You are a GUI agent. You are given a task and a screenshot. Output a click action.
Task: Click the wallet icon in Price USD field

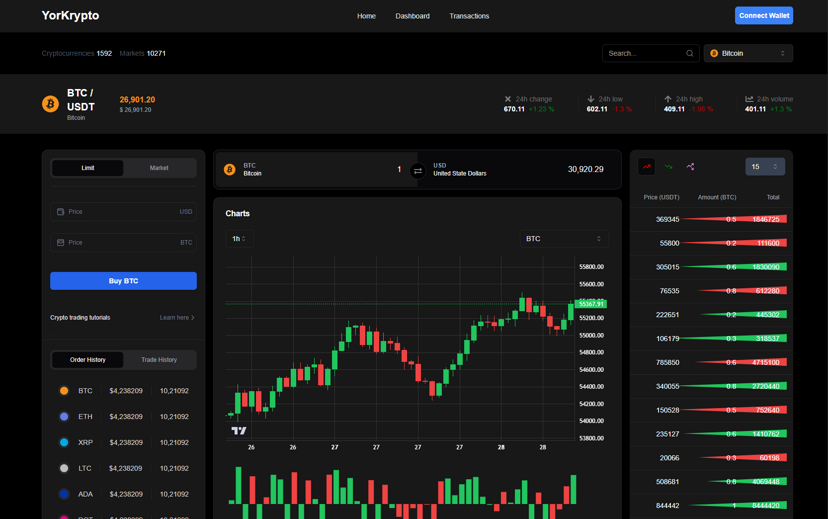(x=60, y=212)
